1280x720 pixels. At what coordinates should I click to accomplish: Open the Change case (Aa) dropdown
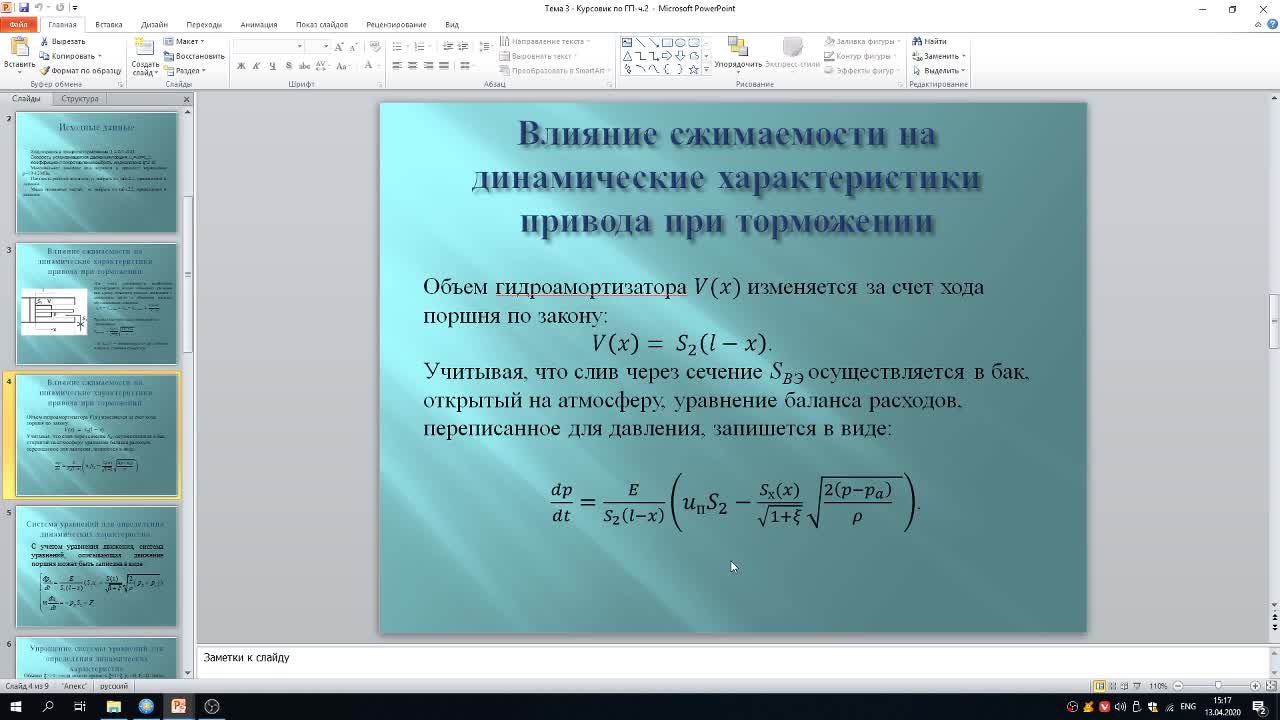(345, 66)
